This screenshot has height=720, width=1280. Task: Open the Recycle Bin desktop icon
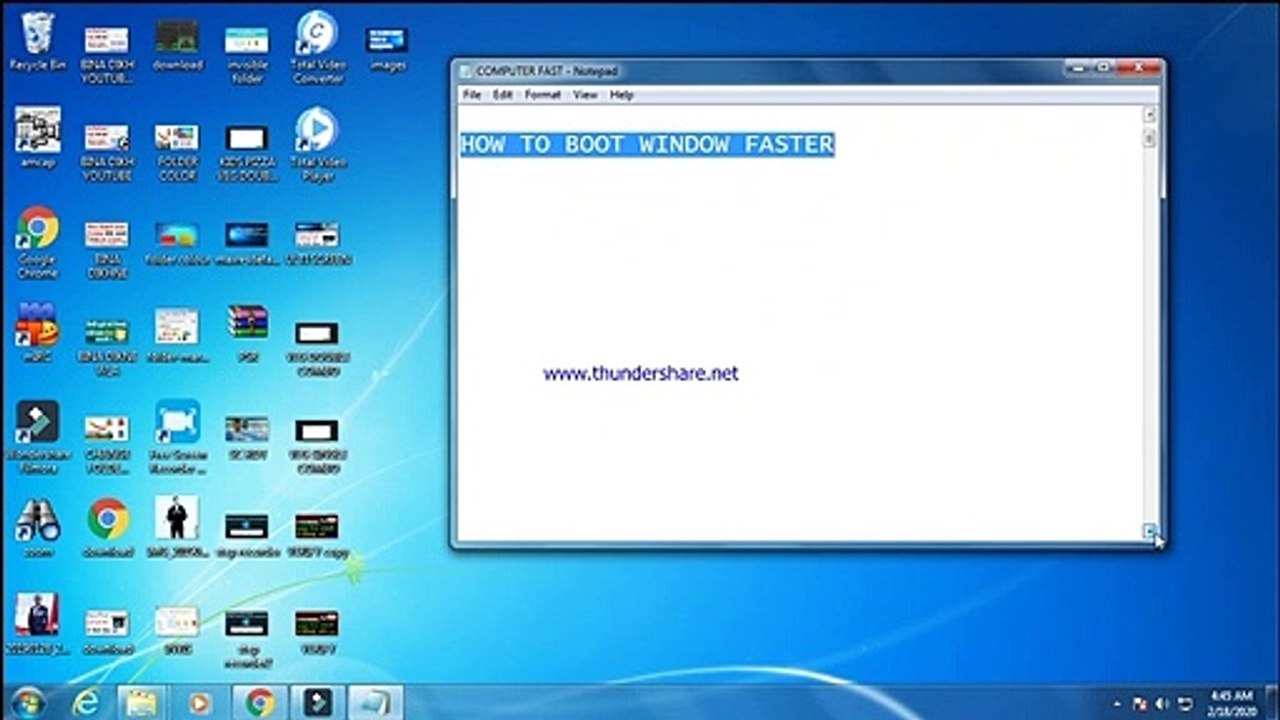[37, 42]
